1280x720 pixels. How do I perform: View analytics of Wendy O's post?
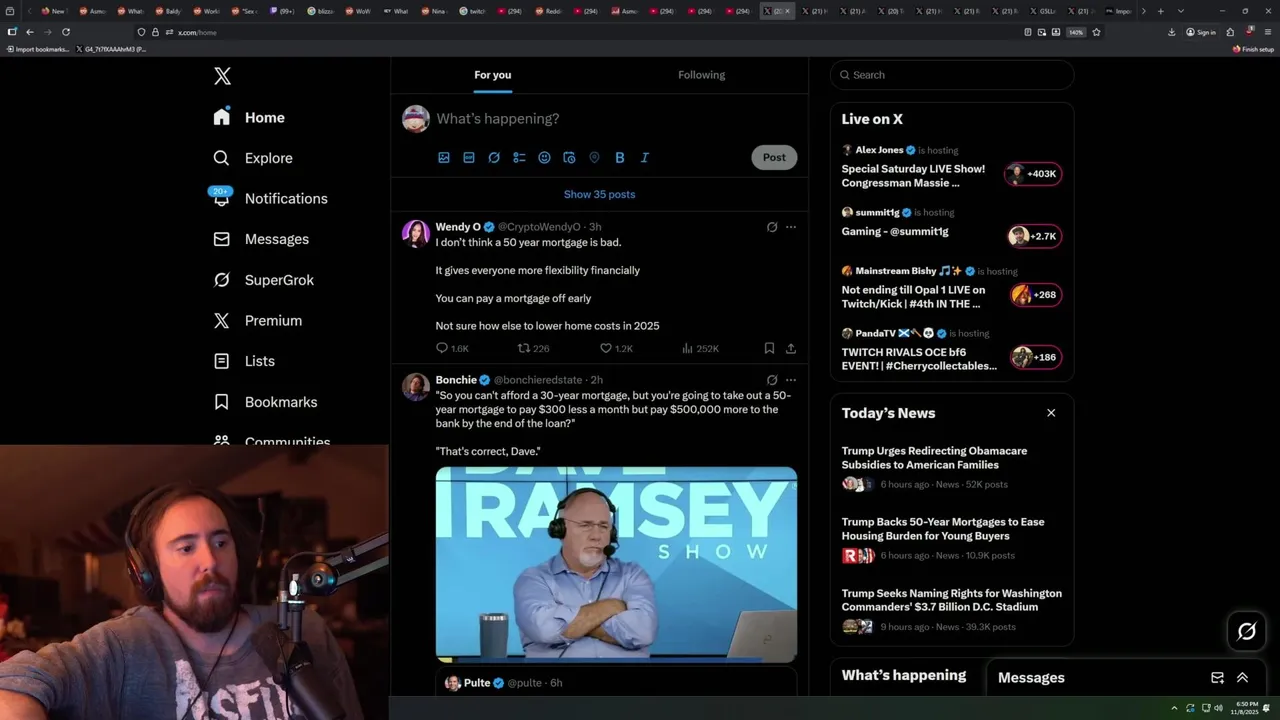tap(700, 348)
